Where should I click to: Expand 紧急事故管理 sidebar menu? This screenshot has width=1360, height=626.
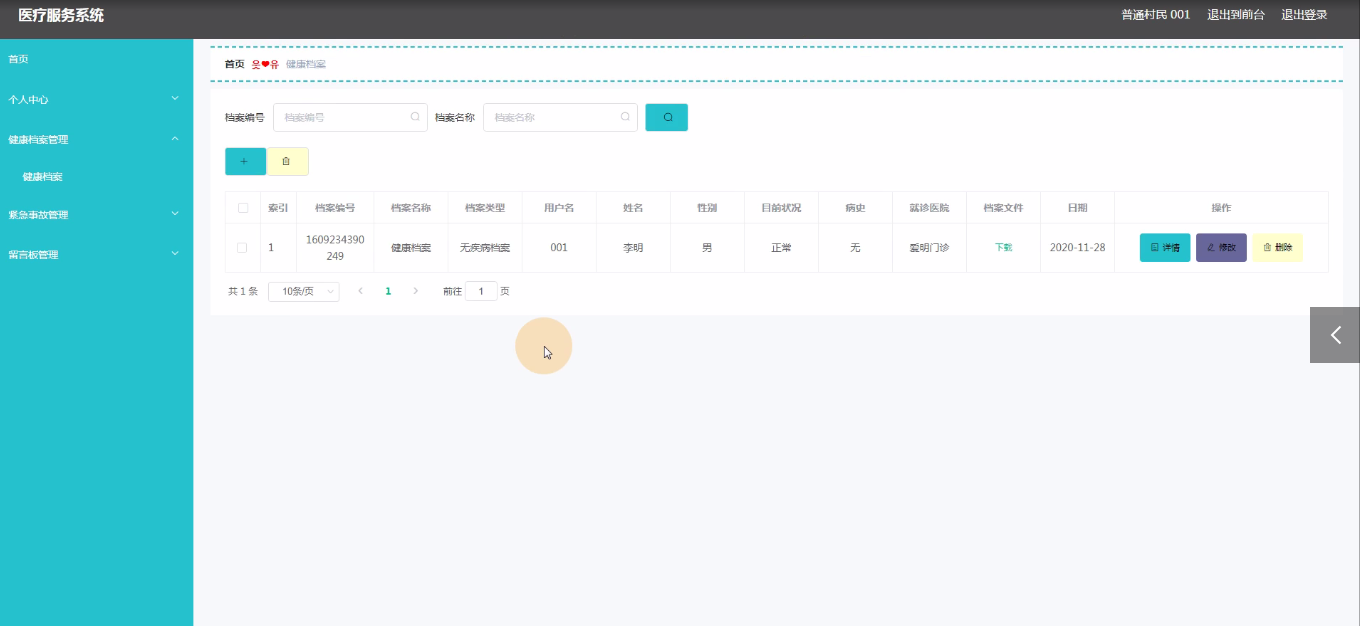[96, 214]
